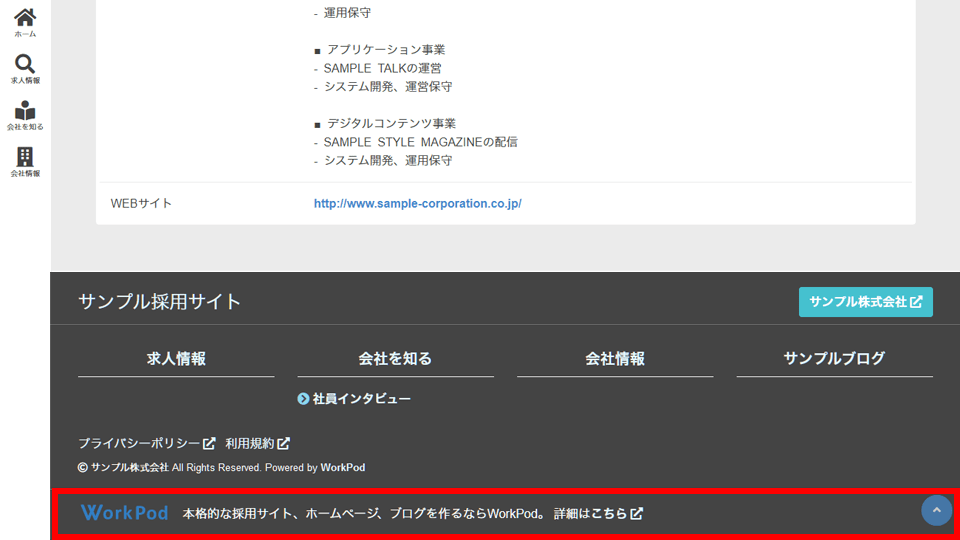Click the 詳細はこちら link in banner
Viewport: 960px width, 540px height.
point(598,513)
